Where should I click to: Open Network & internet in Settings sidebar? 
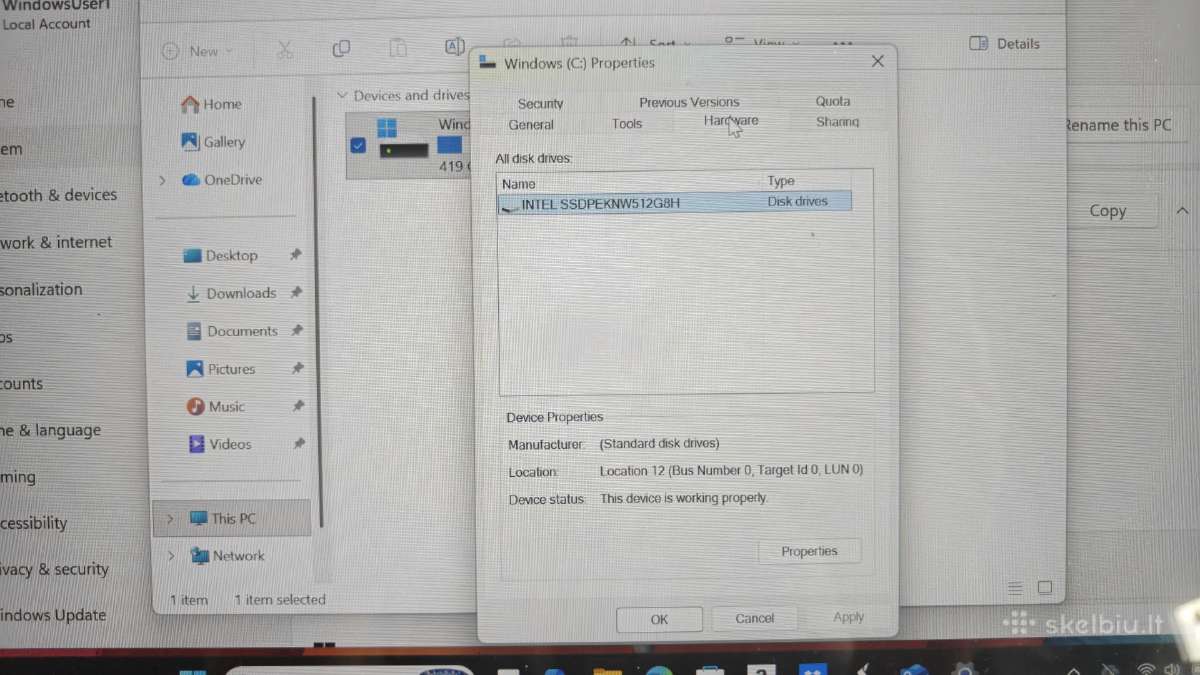[56, 242]
